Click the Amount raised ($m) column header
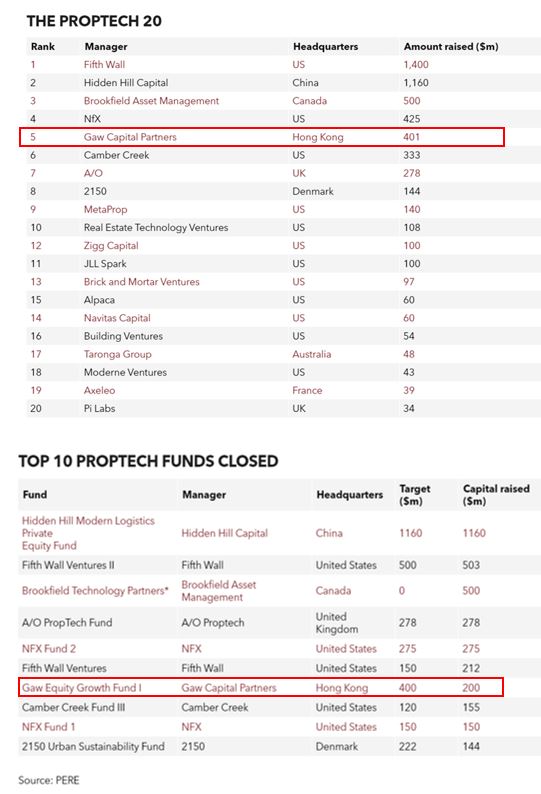This screenshot has width=541, height=794. [x=451, y=47]
